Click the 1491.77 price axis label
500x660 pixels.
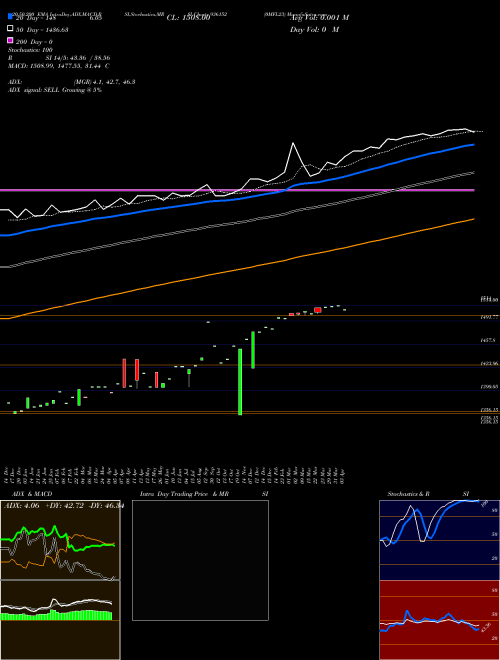[x=490, y=317]
